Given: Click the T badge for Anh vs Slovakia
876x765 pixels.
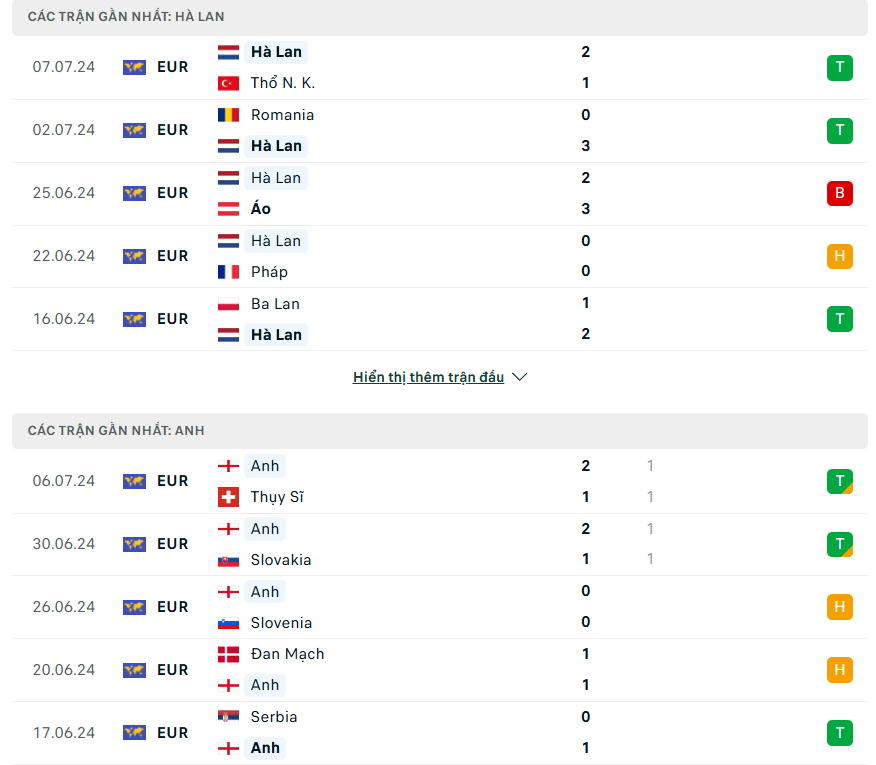Looking at the screenshot, I should (839, 544).
